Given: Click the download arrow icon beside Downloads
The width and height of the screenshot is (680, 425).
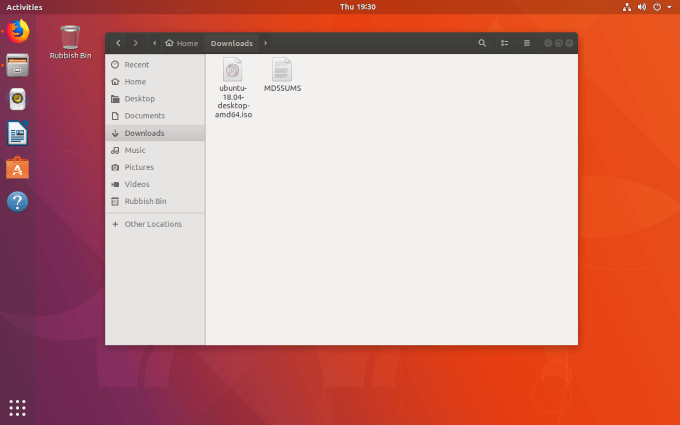Looking at the screenshot, I should pyautogui.click(x=115, y=133).
